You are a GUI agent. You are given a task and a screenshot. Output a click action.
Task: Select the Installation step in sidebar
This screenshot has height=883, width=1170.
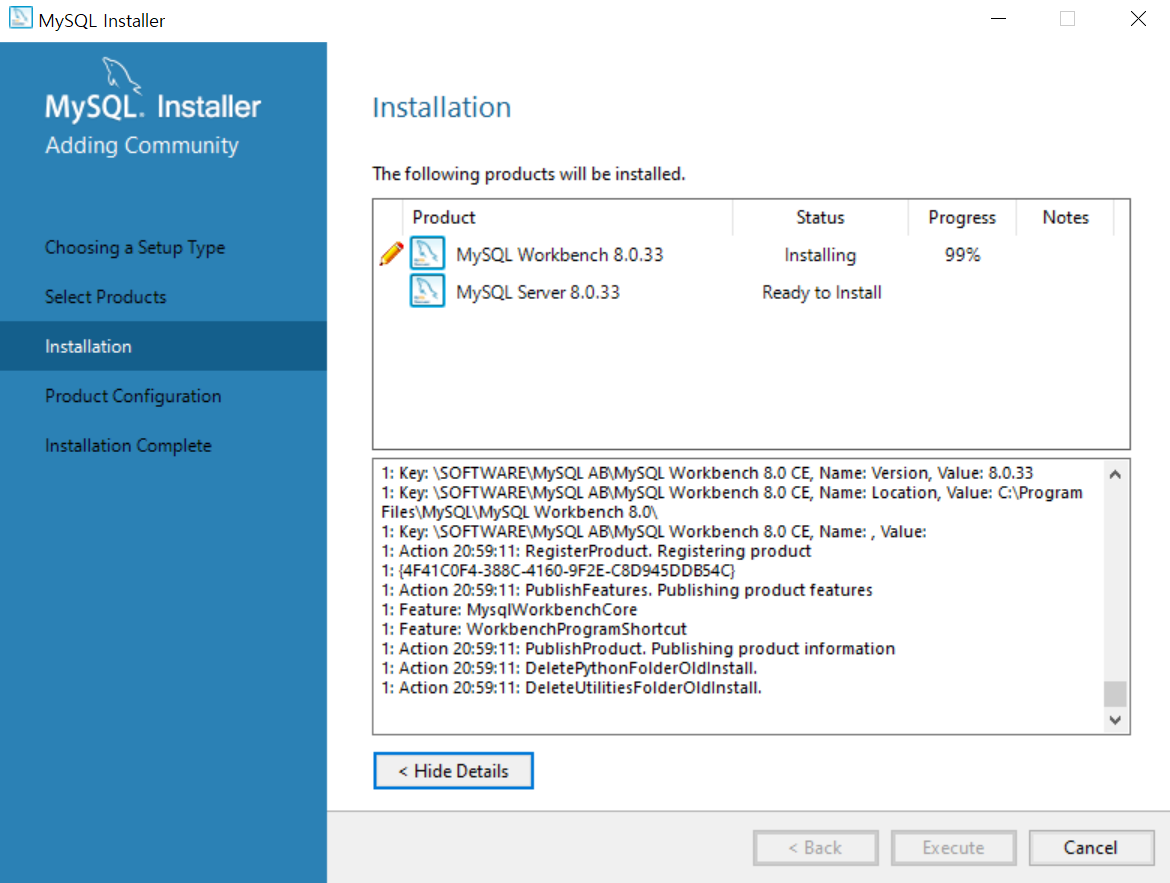pyautogui.click(x=163, y=346)
